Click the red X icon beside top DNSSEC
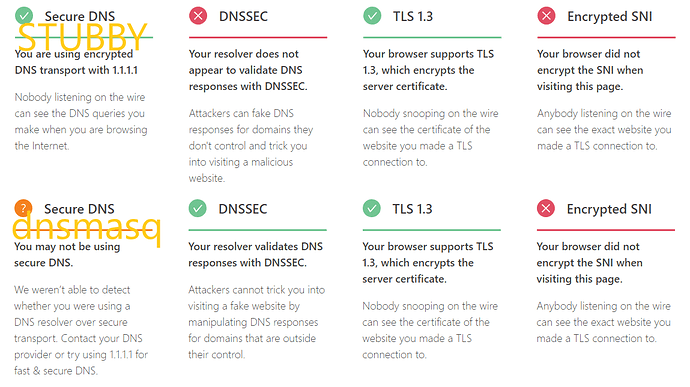 (198, 16)
